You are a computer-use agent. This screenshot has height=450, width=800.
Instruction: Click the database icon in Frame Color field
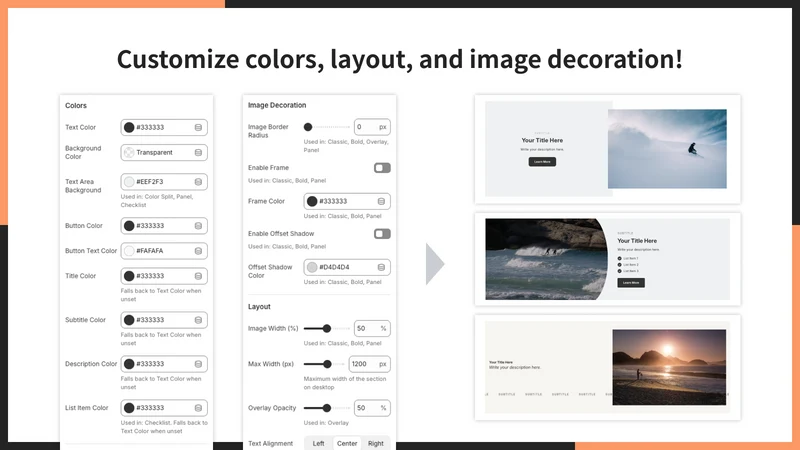tap(381, 202)
